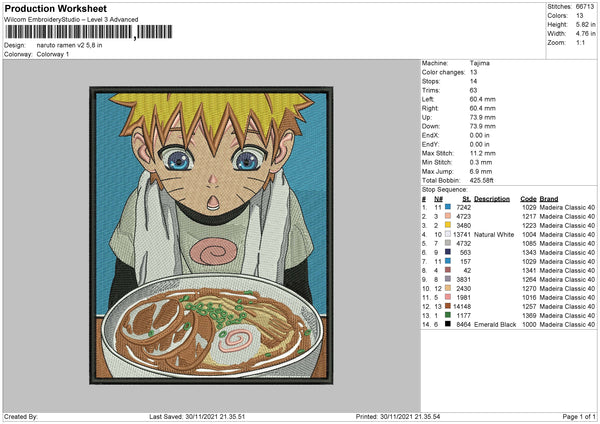This screenshot has height=424, width=600.
Task: Select the peach swatch in stop row 2
Action: (448, 216)
